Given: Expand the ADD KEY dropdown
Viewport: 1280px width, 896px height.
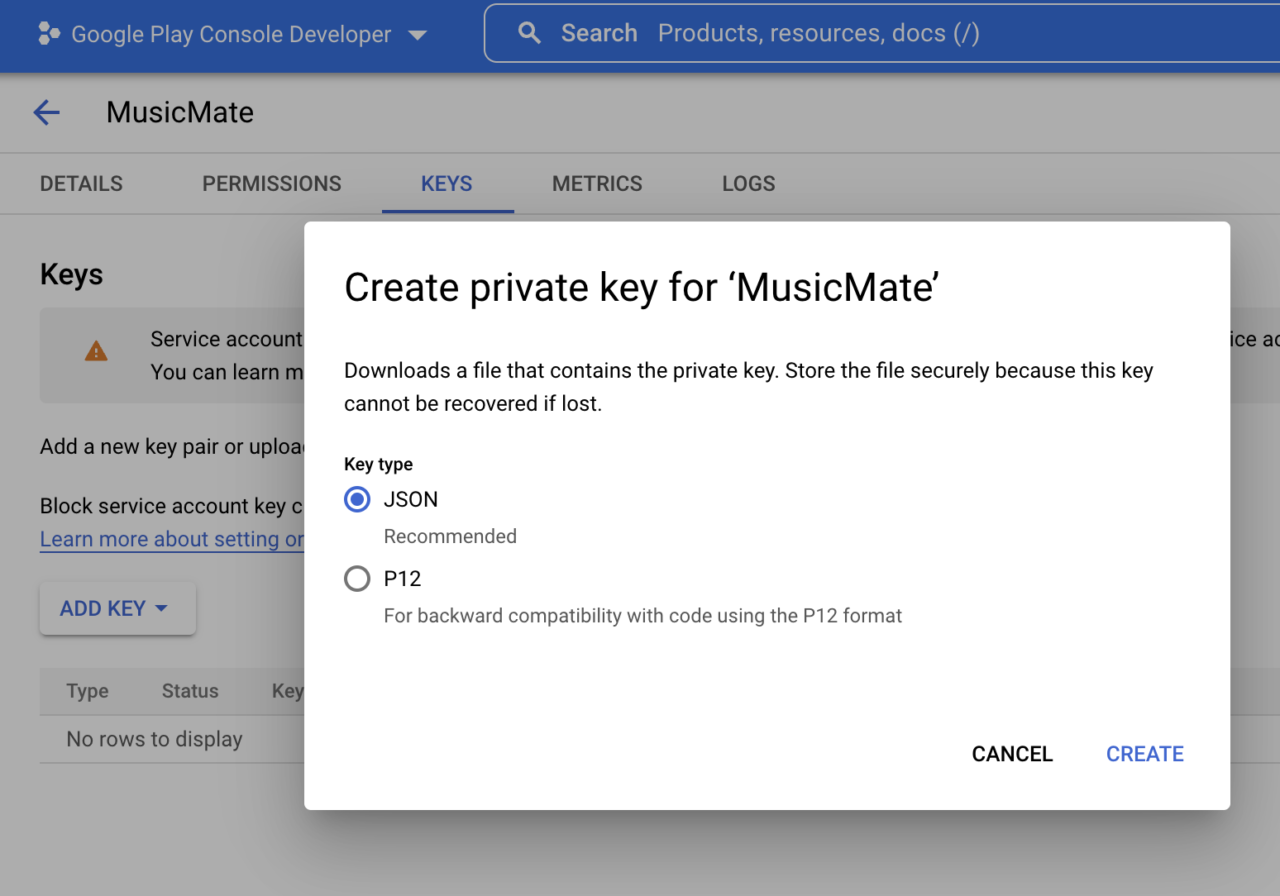Looking at the screenshot, I should (x=117, y=608).
